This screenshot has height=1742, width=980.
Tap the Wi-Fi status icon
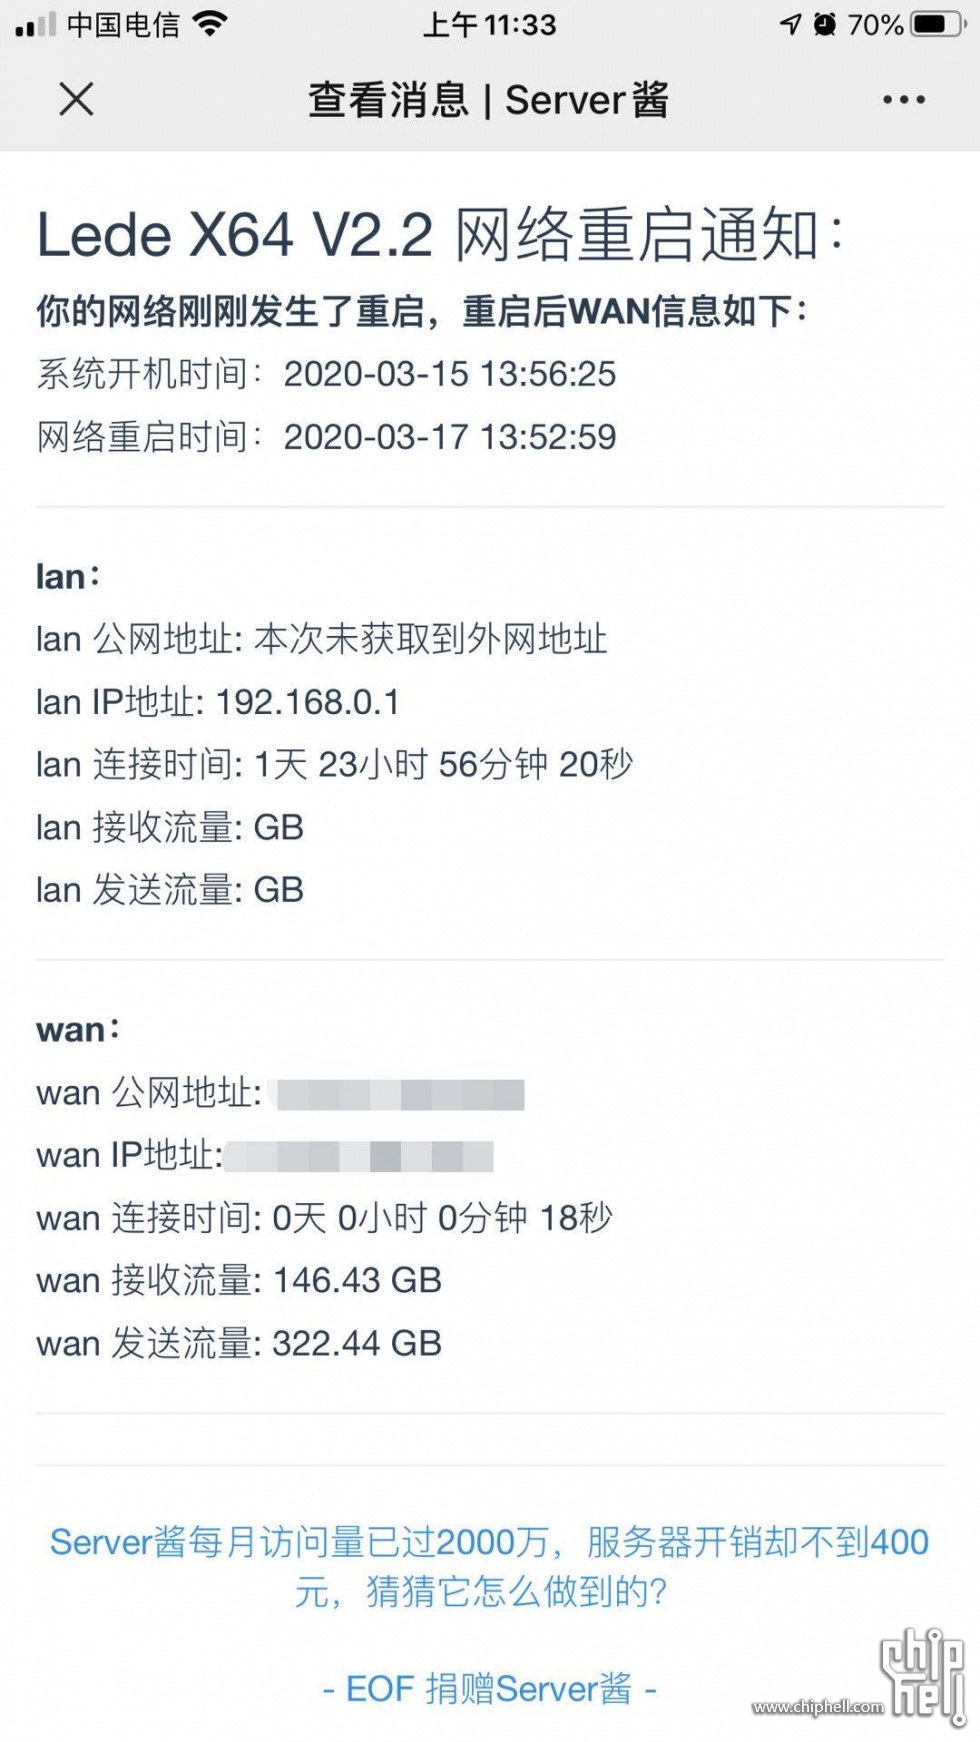[211, 24]
